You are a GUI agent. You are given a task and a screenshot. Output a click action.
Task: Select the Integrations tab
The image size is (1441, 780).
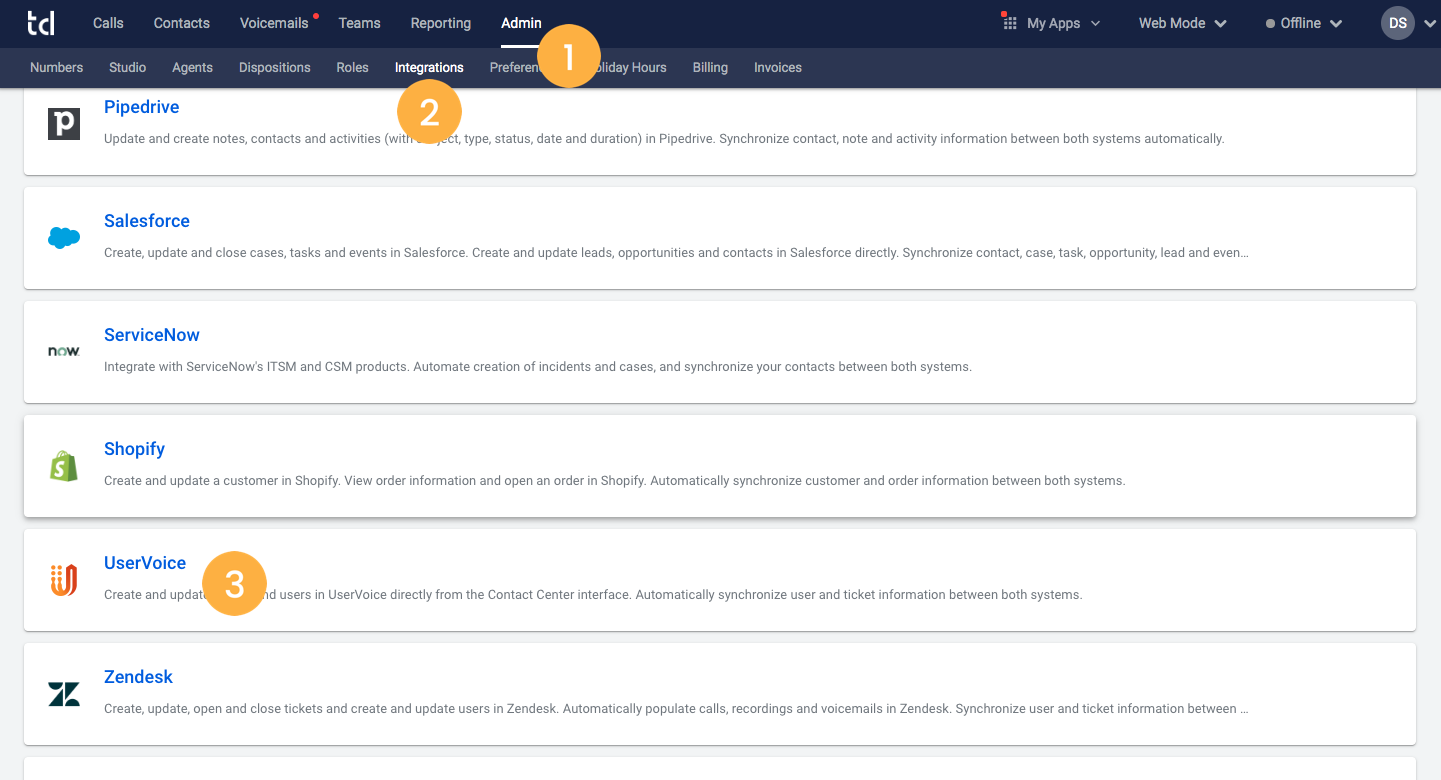pos(429,67)
